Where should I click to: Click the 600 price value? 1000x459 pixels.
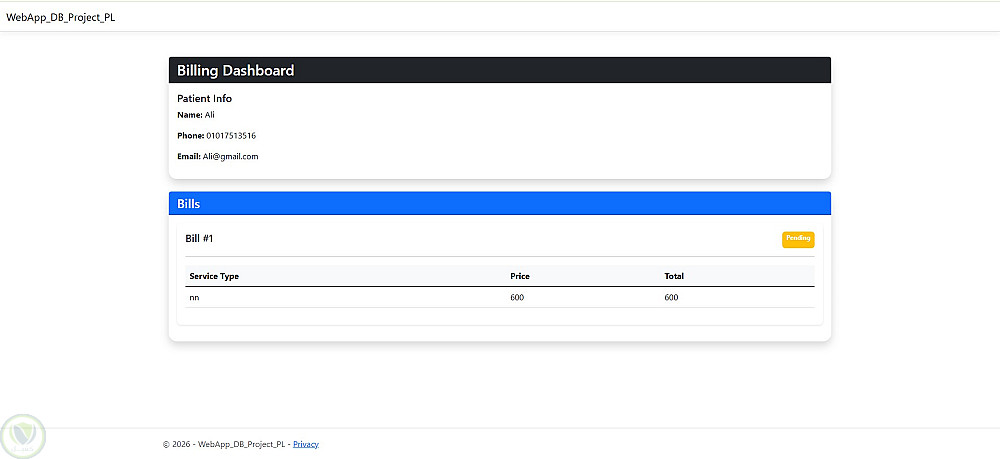[517, 298]
